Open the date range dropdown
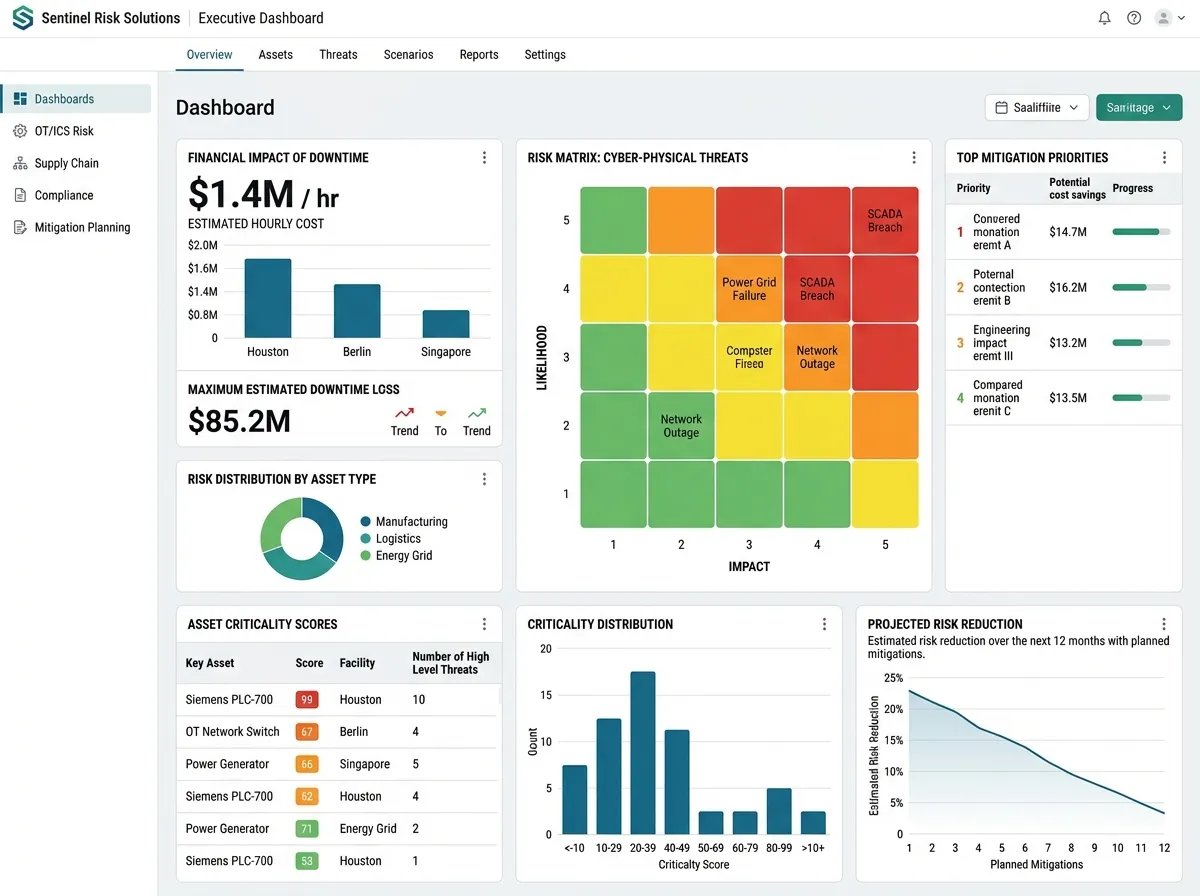This screenshot has height=896, width=1200. point(1037,107)
